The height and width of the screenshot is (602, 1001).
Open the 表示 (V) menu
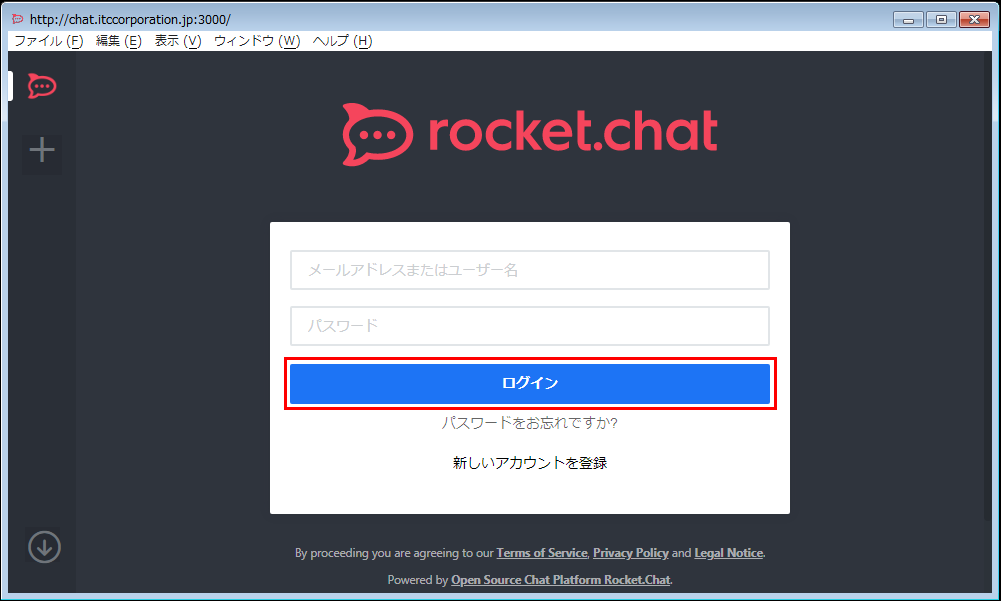178,41
